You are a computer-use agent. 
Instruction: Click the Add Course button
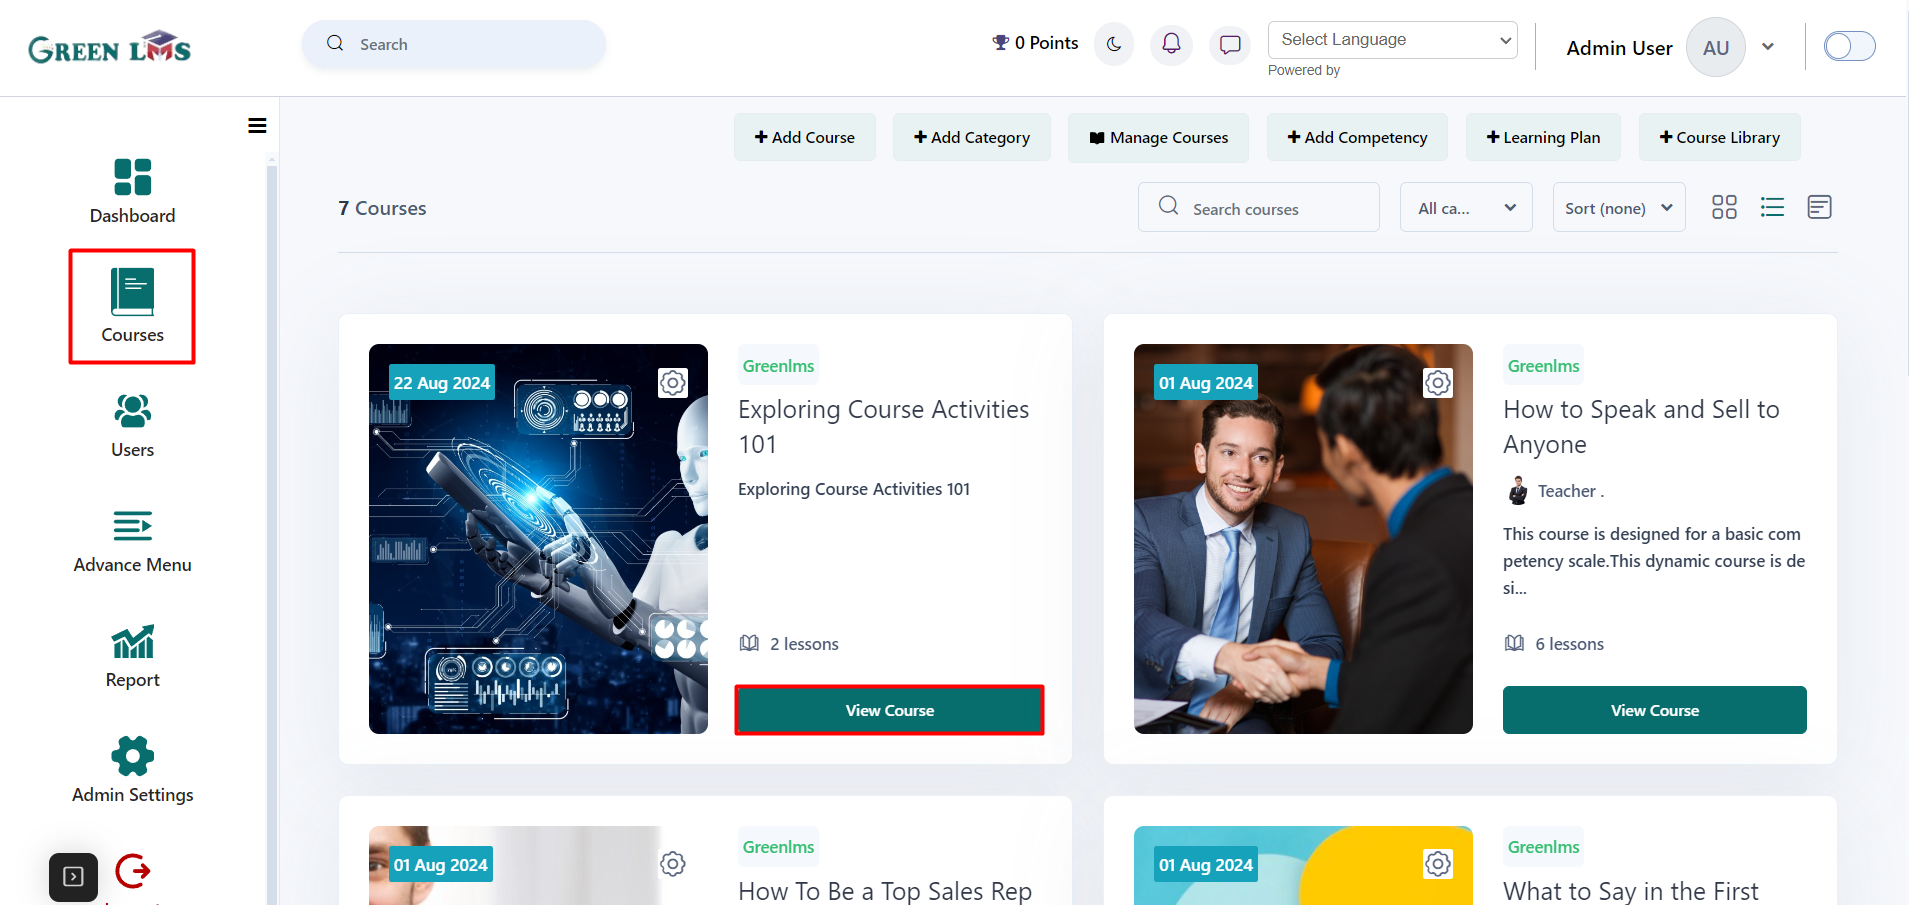805,137
